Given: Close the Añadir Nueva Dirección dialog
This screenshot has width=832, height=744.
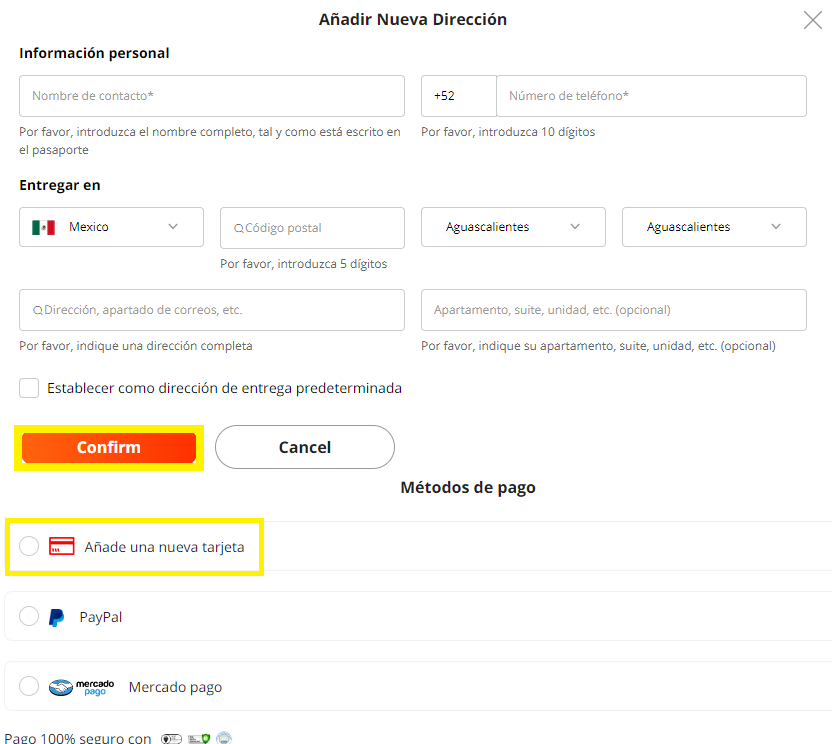Looking at the screenshot, I should [x=813, y=20].
